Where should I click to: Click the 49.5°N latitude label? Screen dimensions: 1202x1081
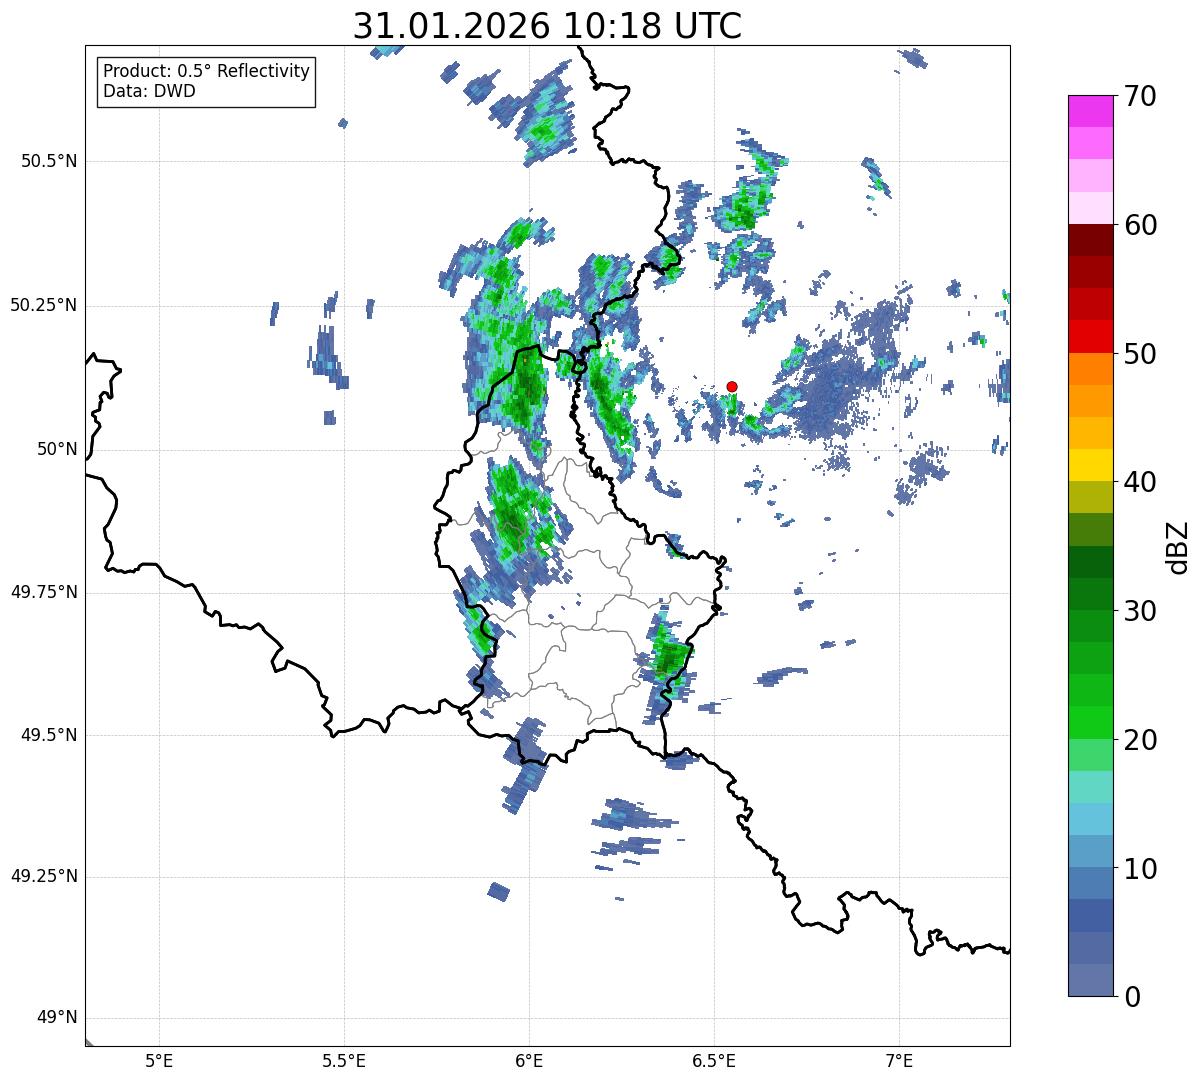pos(49,735)
